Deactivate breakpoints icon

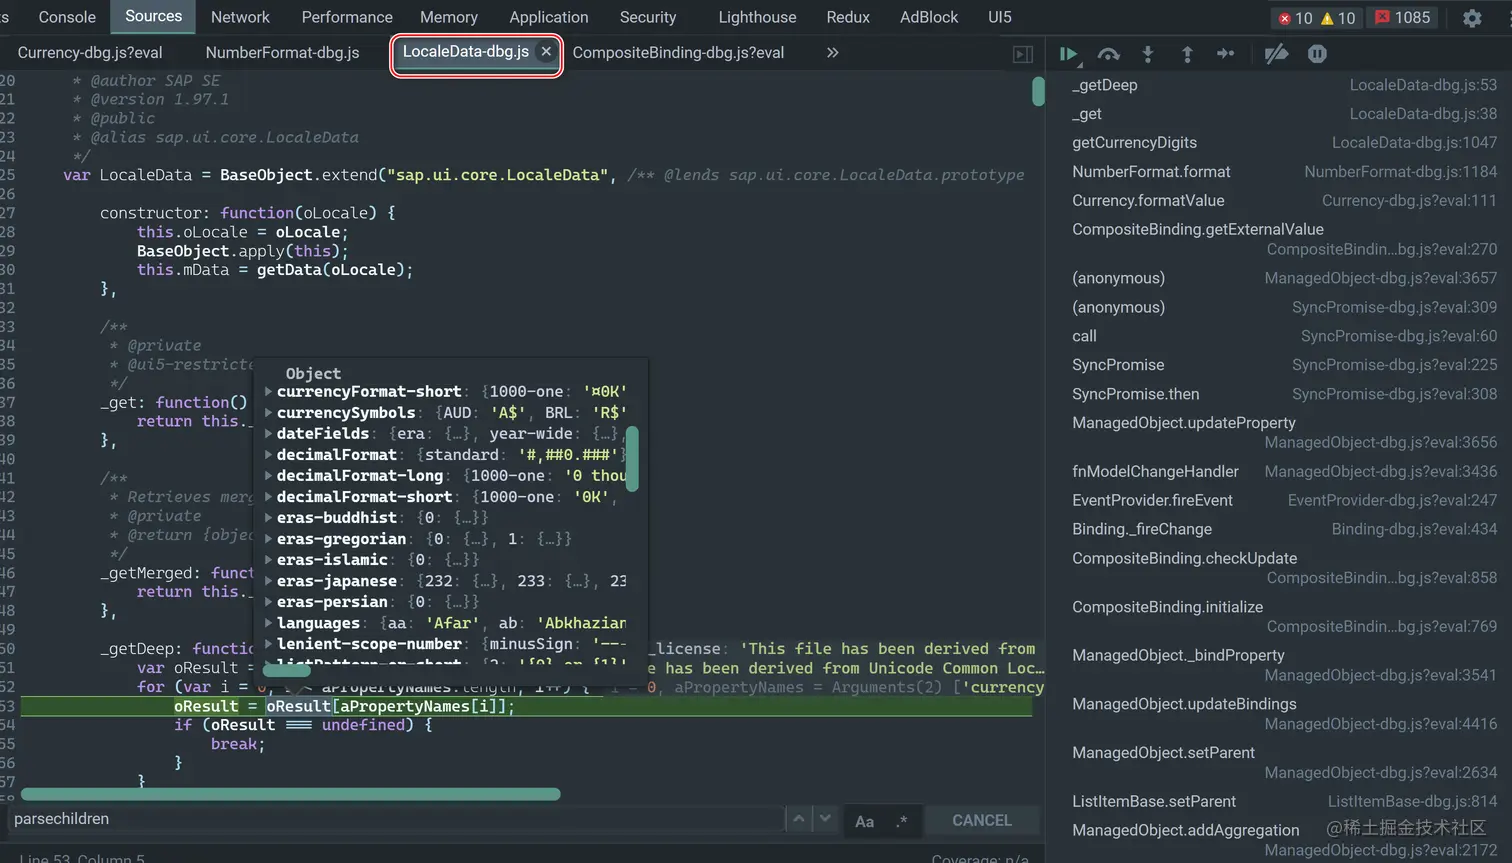(1276, 54)
